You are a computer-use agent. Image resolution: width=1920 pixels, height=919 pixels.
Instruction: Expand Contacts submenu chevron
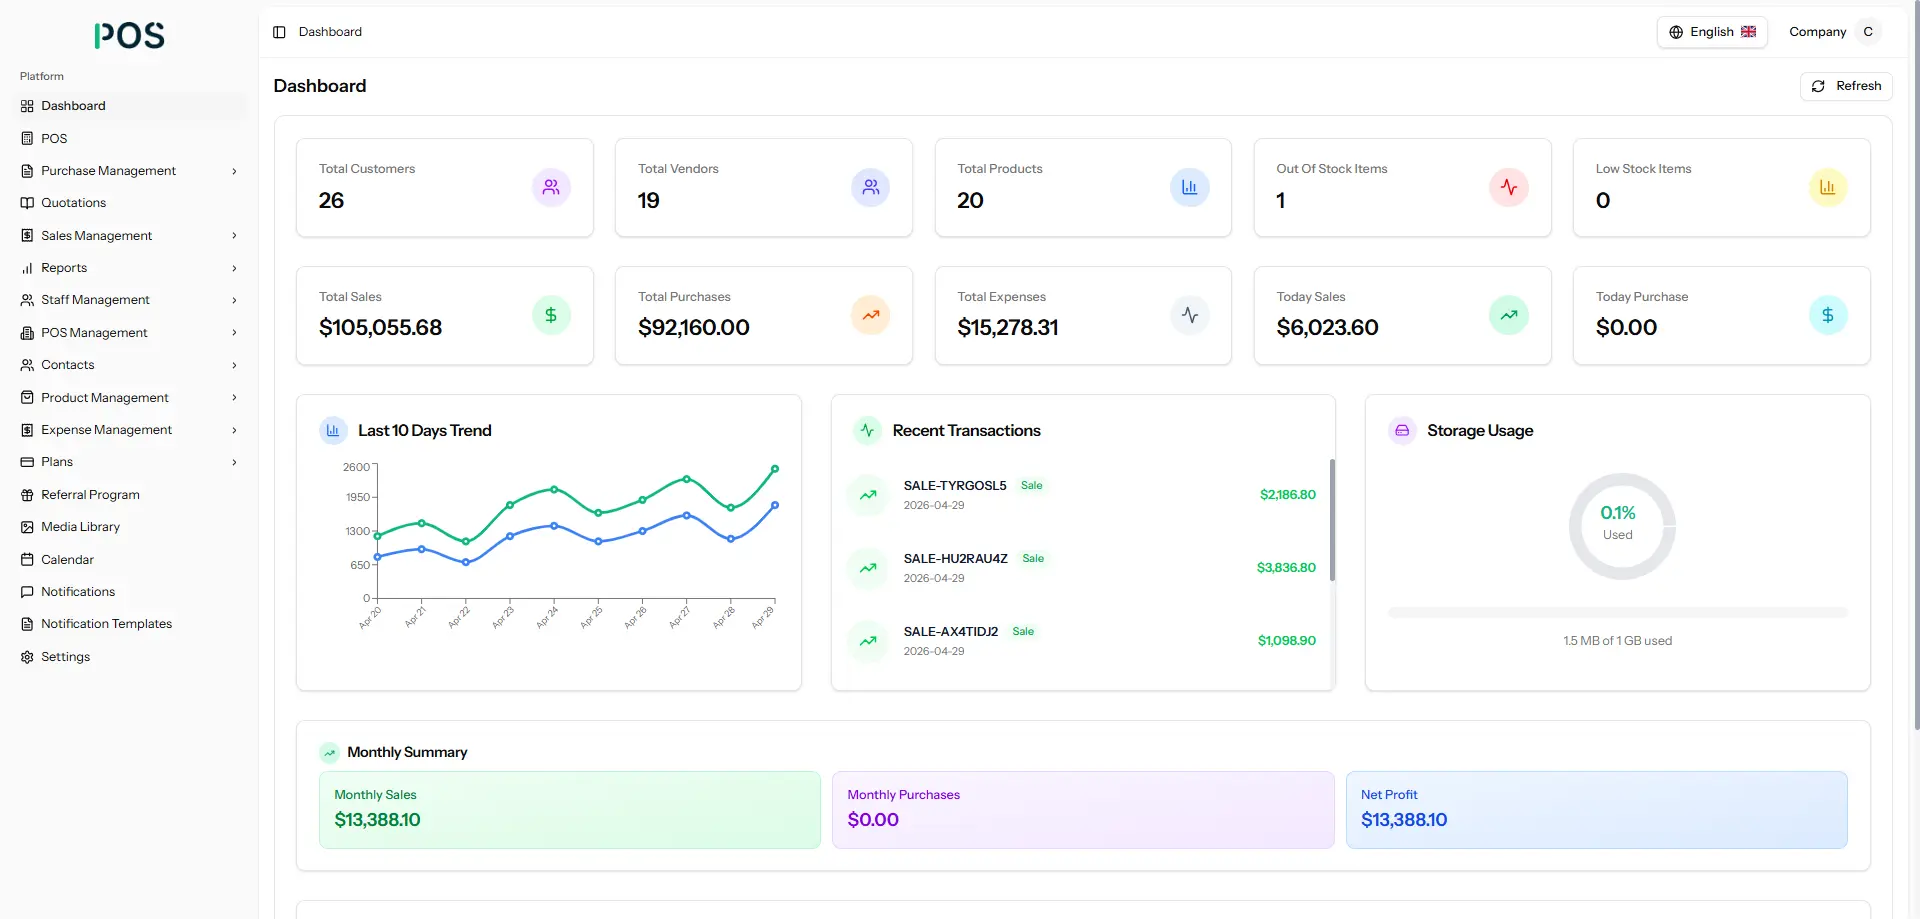(x=235, y=365)
